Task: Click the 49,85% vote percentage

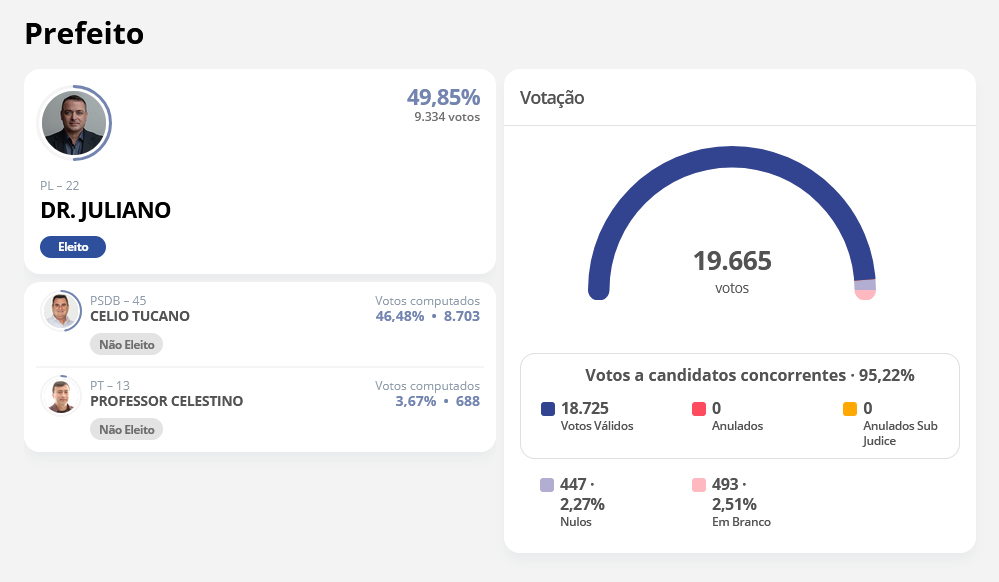Action: click(443, 97)
